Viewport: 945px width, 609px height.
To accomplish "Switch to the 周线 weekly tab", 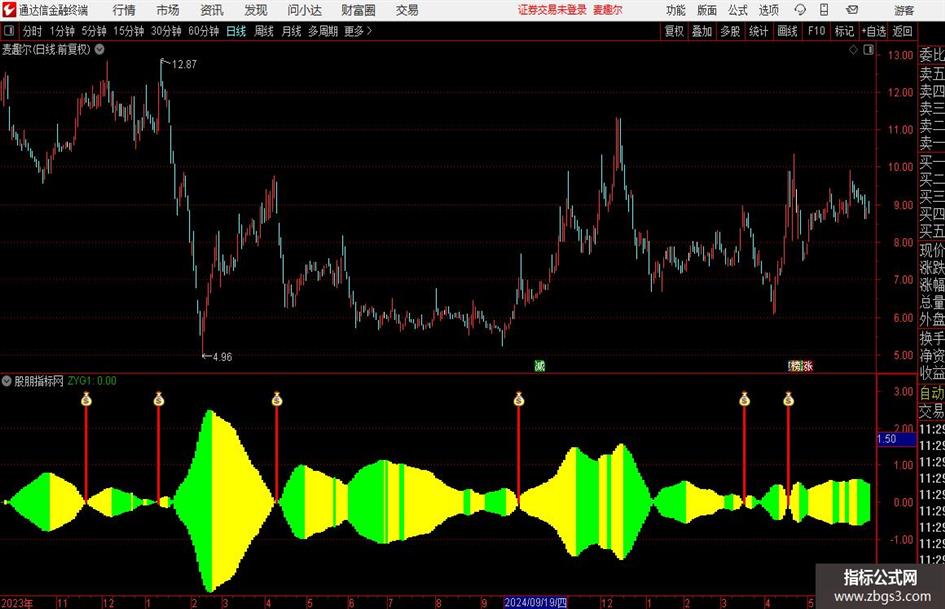I will click(263, 31).
